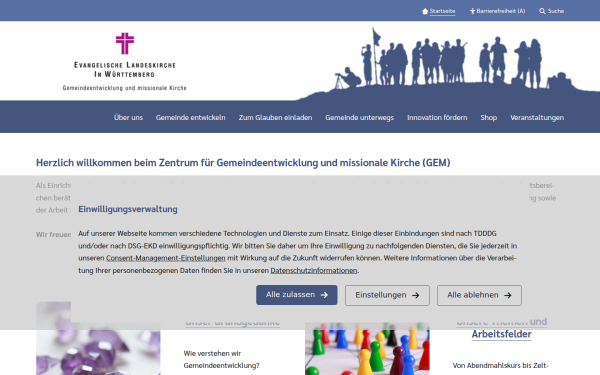Click the purple cross church logo

125,43
